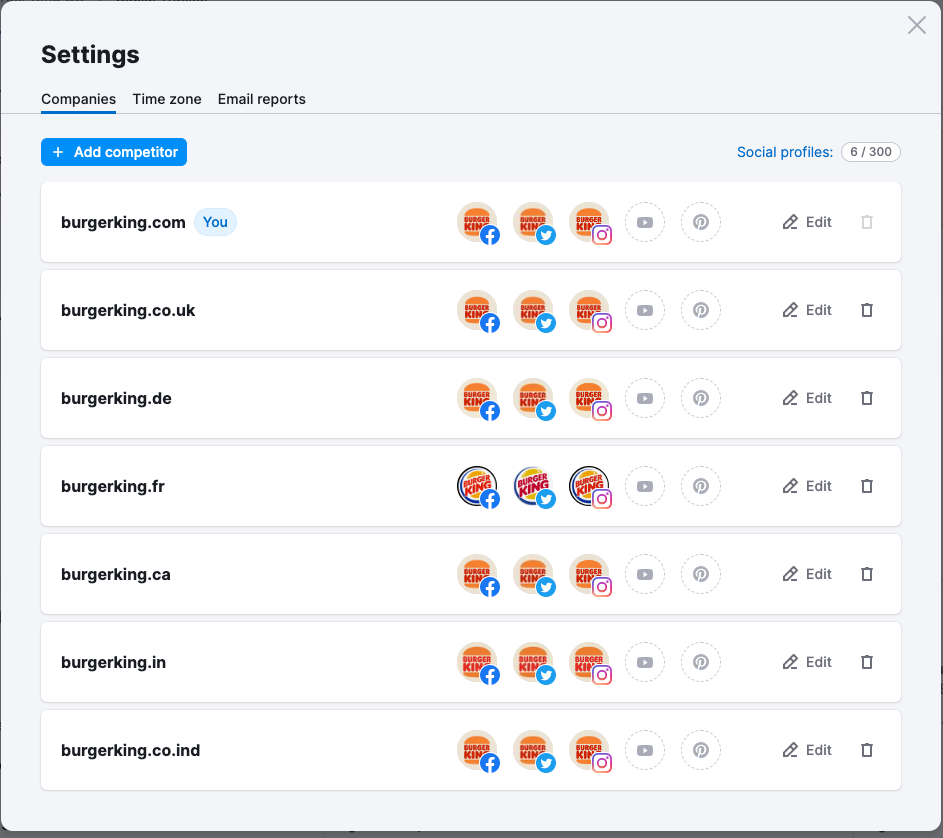Click Twitter profile icon for burgerking.co.uk

[533, 310]
